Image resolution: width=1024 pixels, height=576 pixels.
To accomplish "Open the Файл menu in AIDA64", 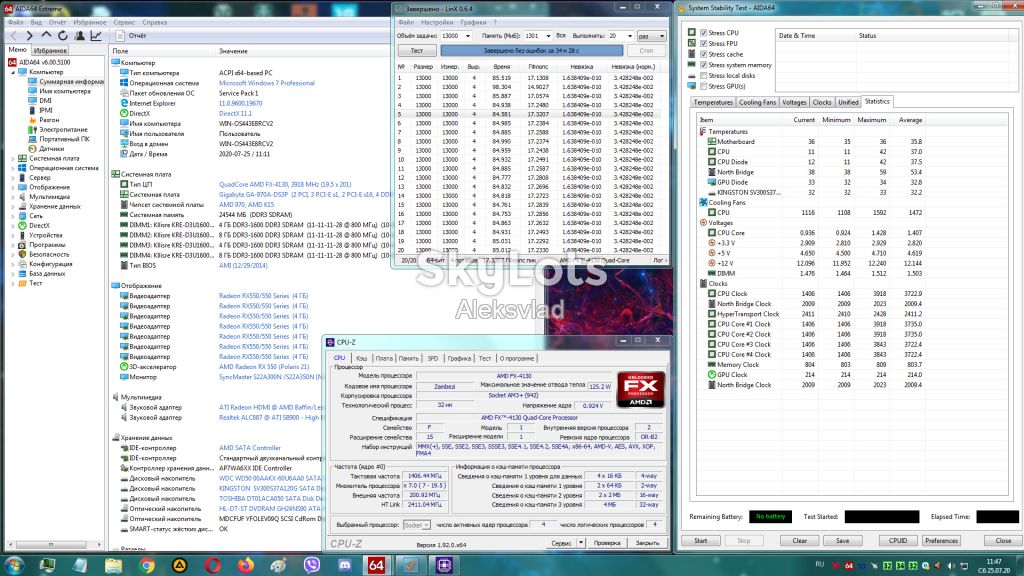I will (15, 22).
